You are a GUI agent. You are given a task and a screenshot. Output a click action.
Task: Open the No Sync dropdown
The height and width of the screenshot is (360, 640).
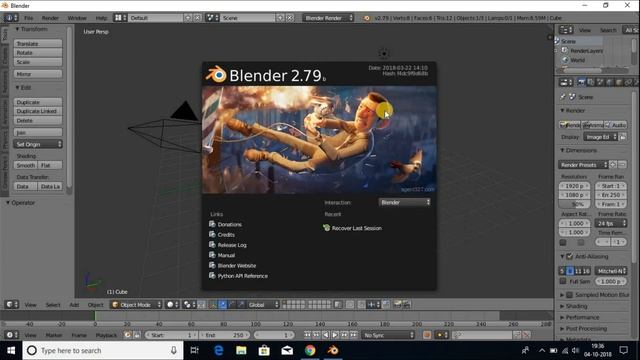coord(388,335)
